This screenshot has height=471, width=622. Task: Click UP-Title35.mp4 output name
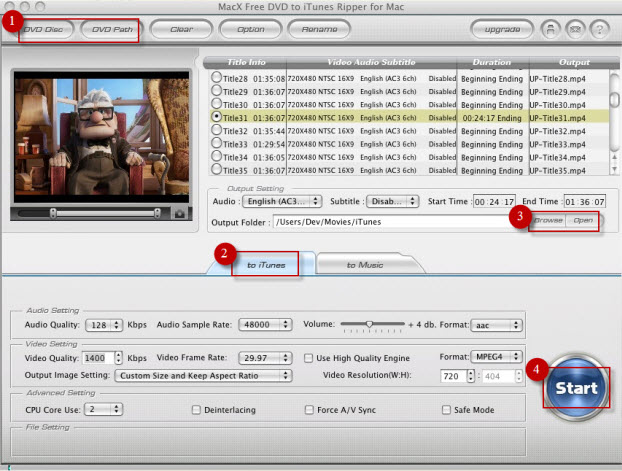pos(557,171)
